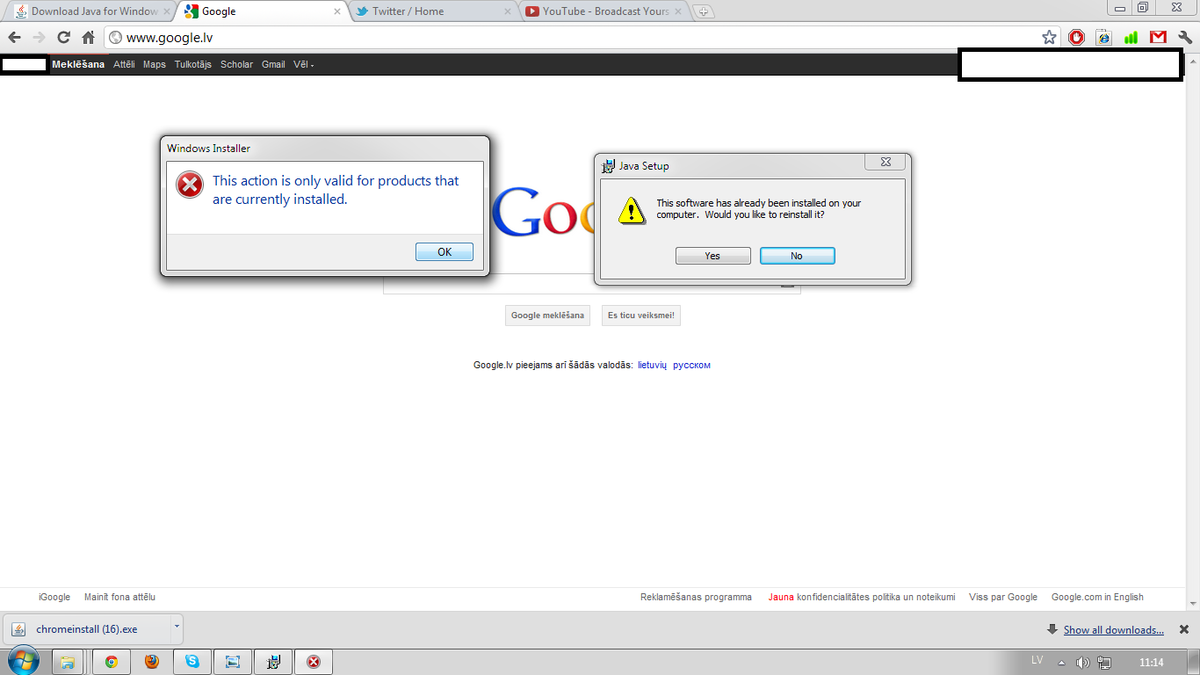Open Maps in Google's top bar
The image size is (1200, 675).
154,65
